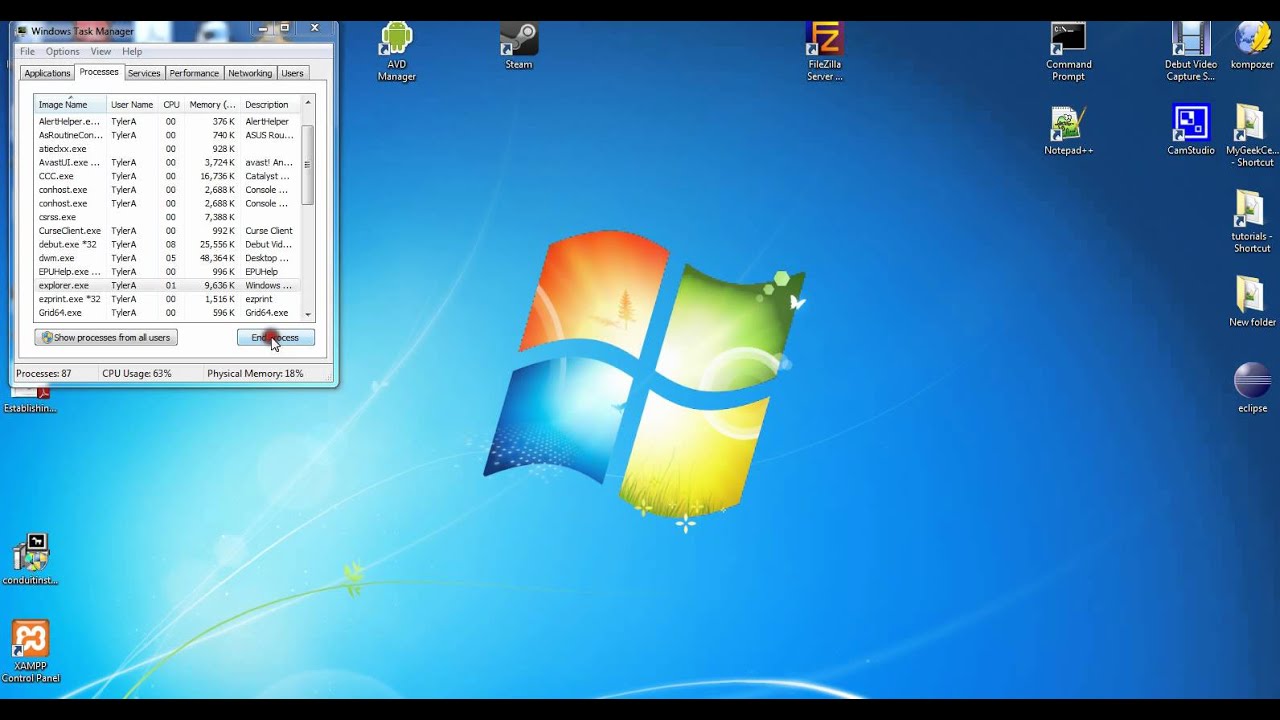Click the 25,556 K memory value
1280x720 pixels.
(x=218, y=244)
